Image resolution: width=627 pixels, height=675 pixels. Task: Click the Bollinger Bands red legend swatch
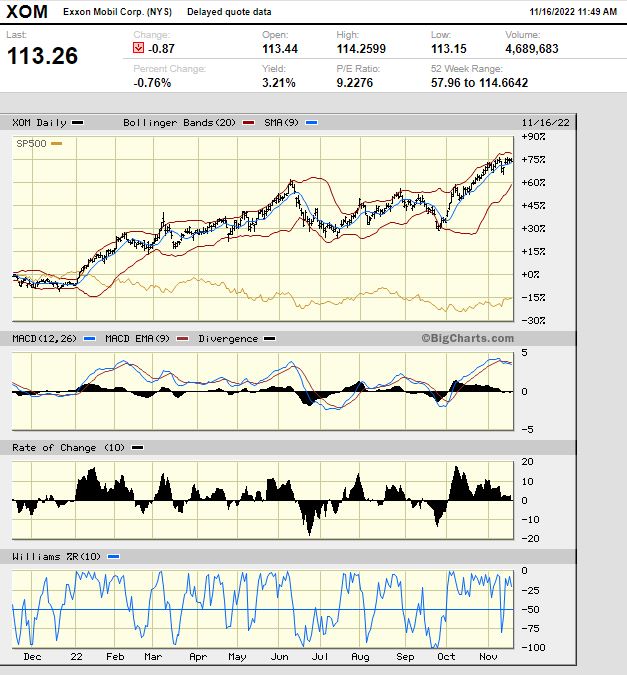point(248,123)
